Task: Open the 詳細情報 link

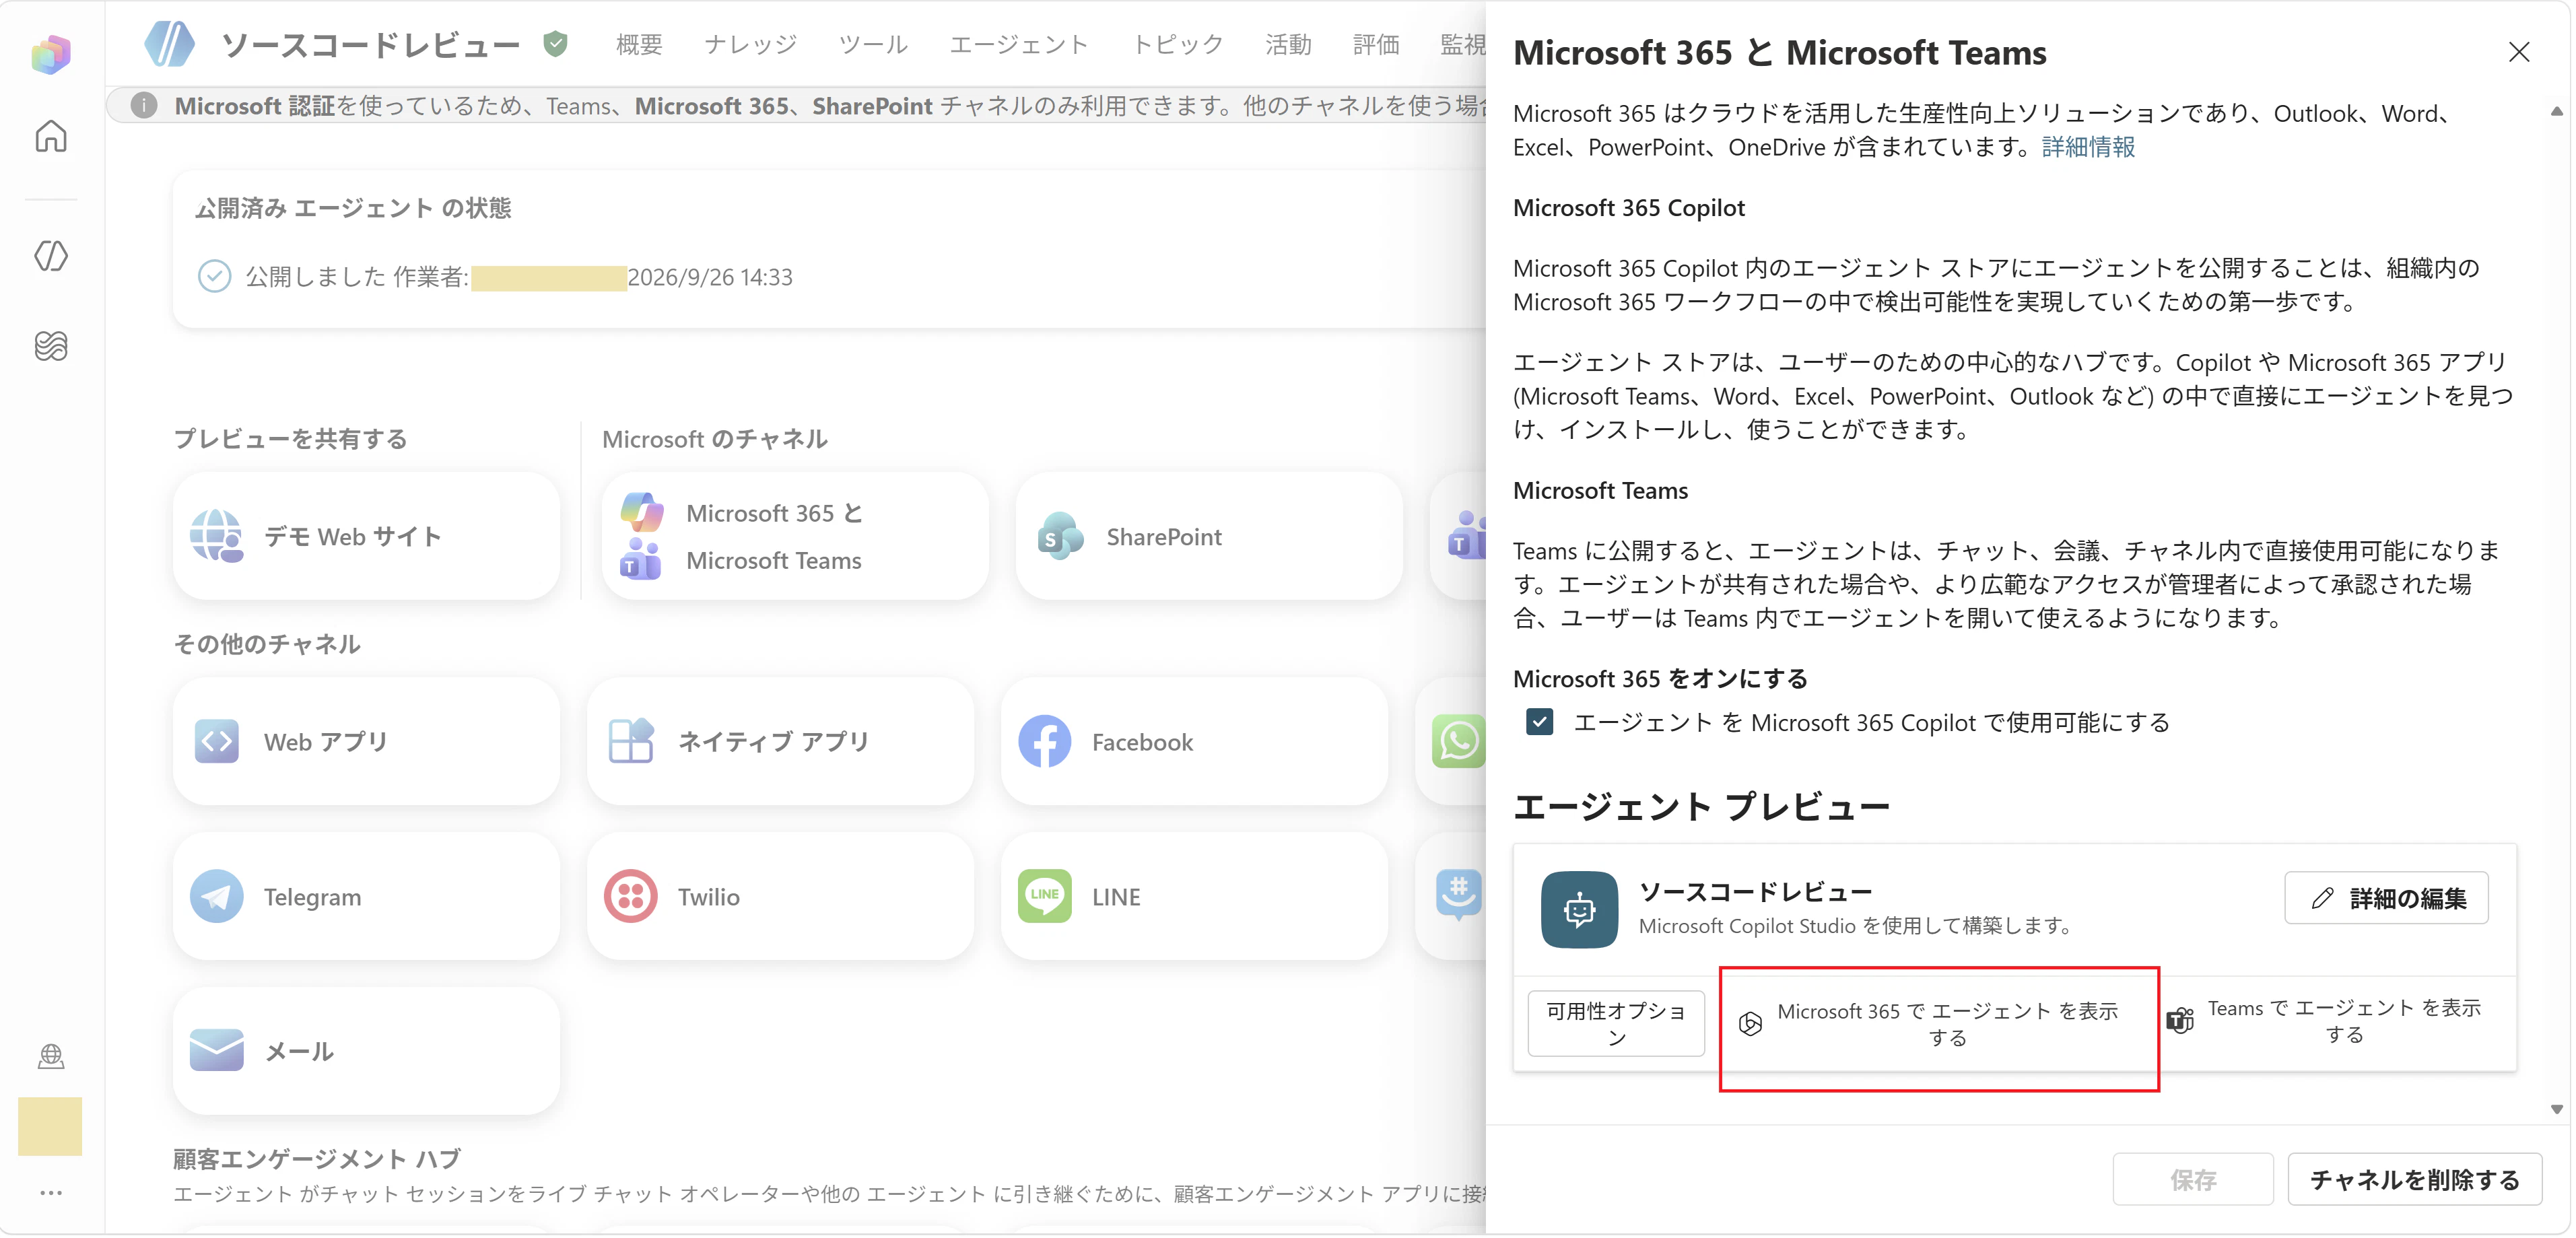Action: tap(2088, 147)
